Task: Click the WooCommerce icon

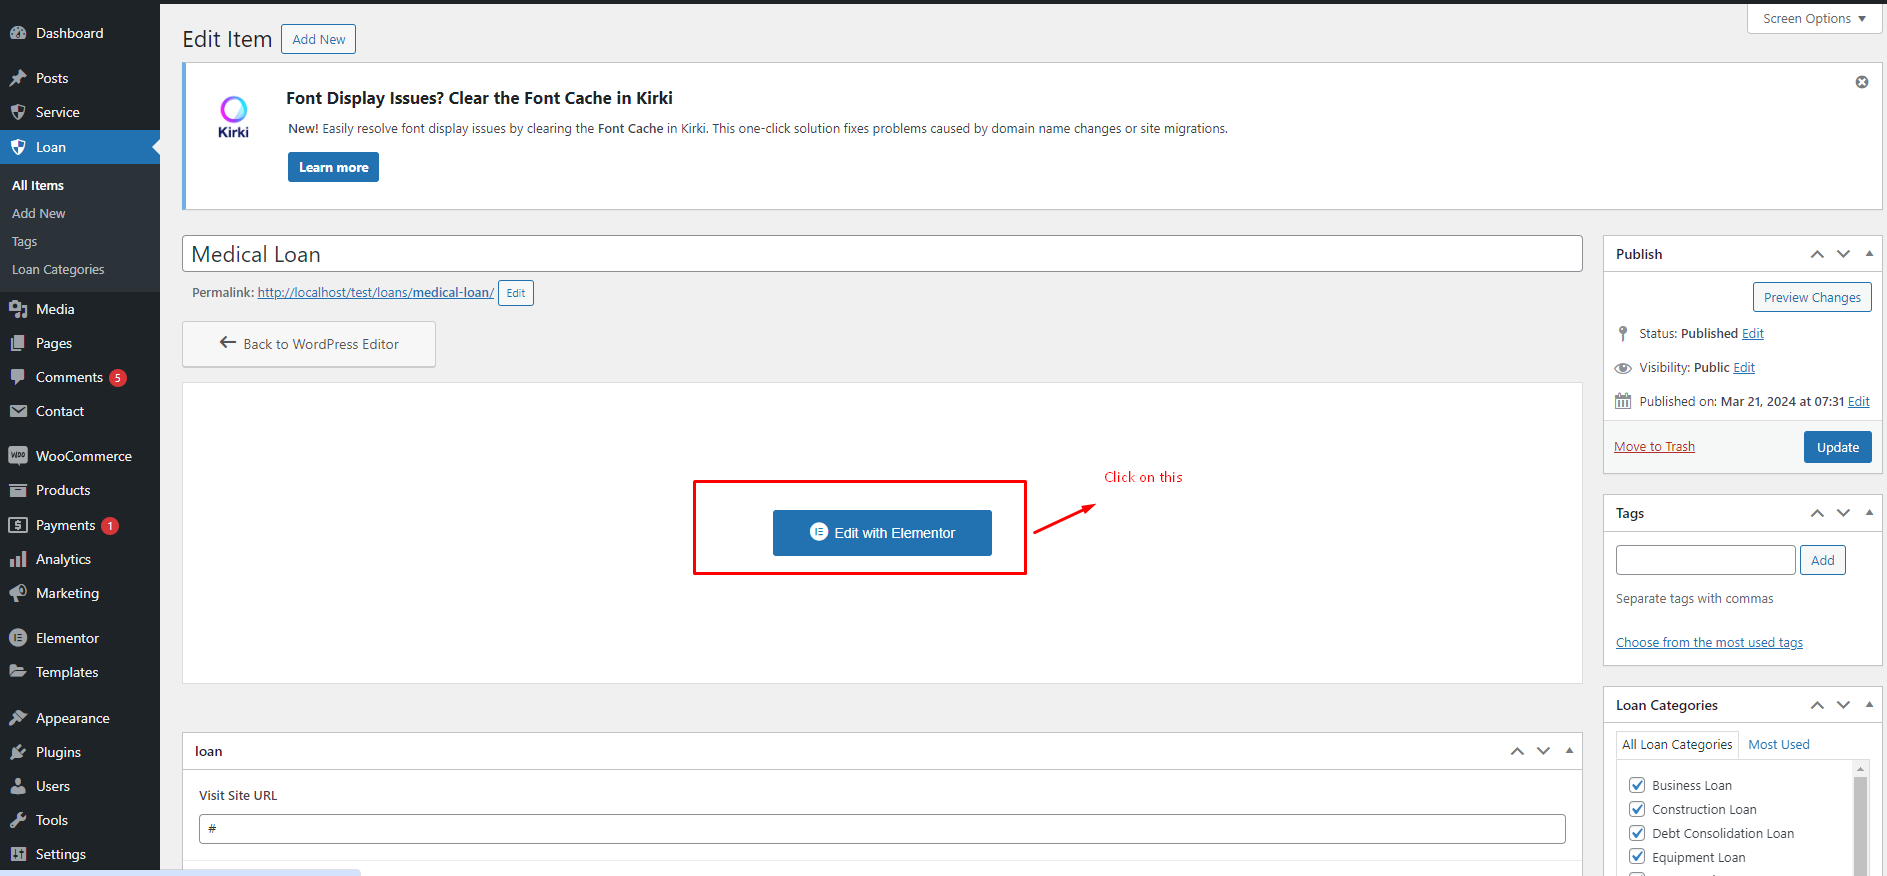Action: 18,456
